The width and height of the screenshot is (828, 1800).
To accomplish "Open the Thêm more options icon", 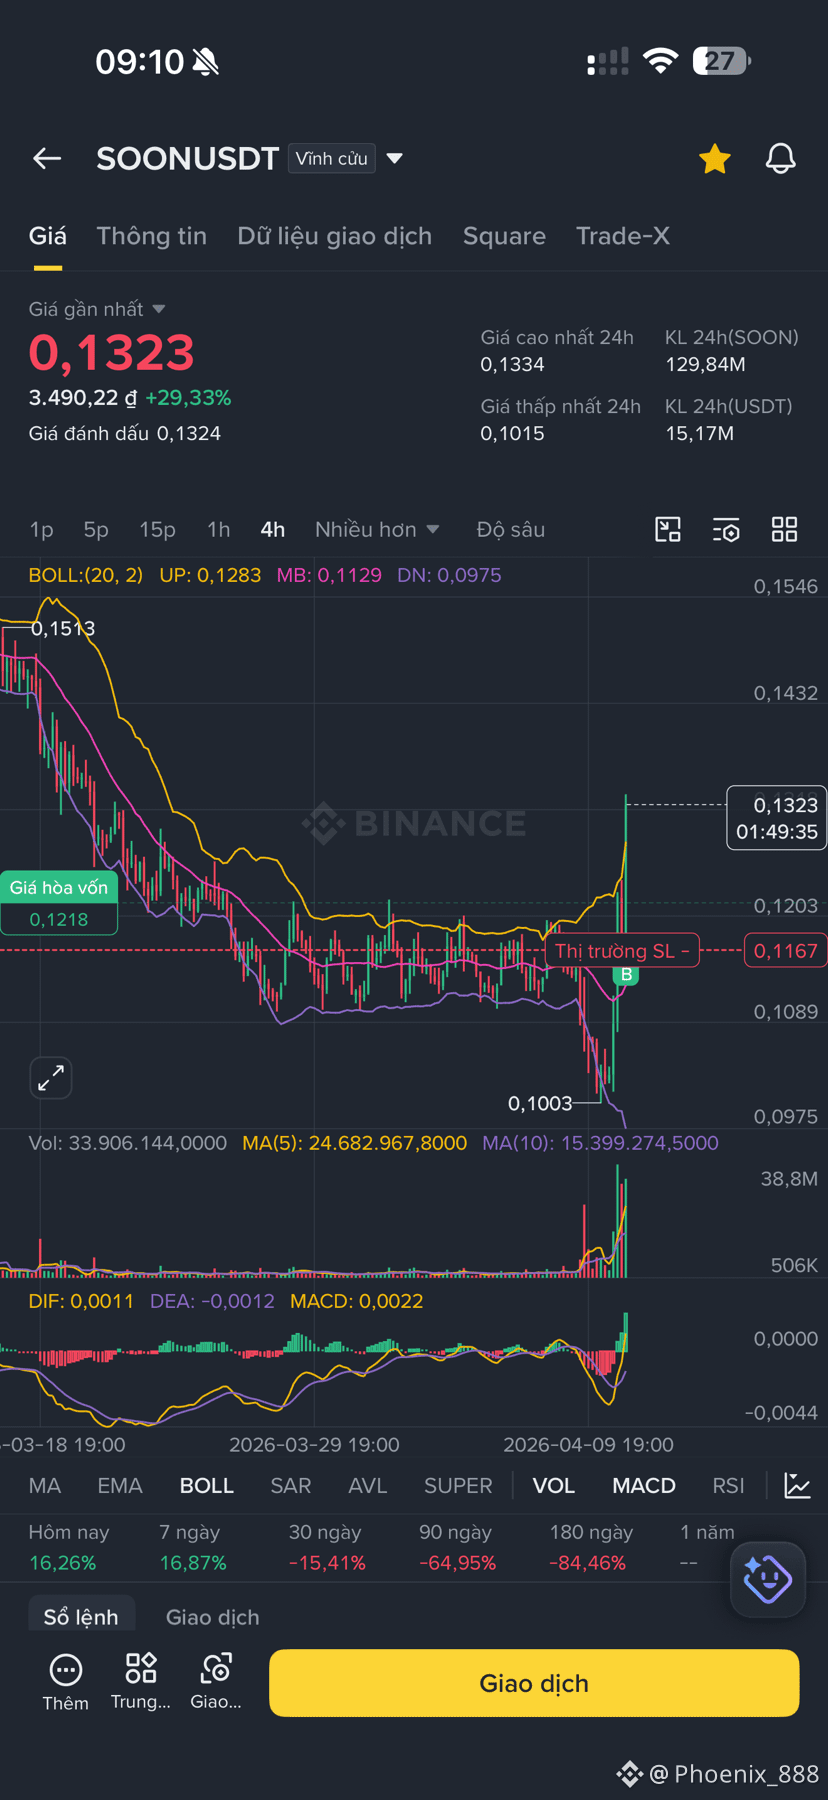I will 65,1682.
